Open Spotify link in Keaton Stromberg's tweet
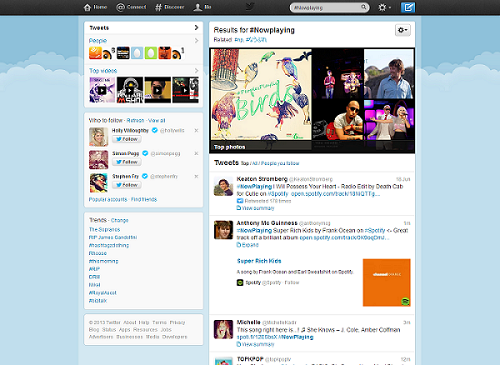This screenshot has width=500, height=365. 335,194
